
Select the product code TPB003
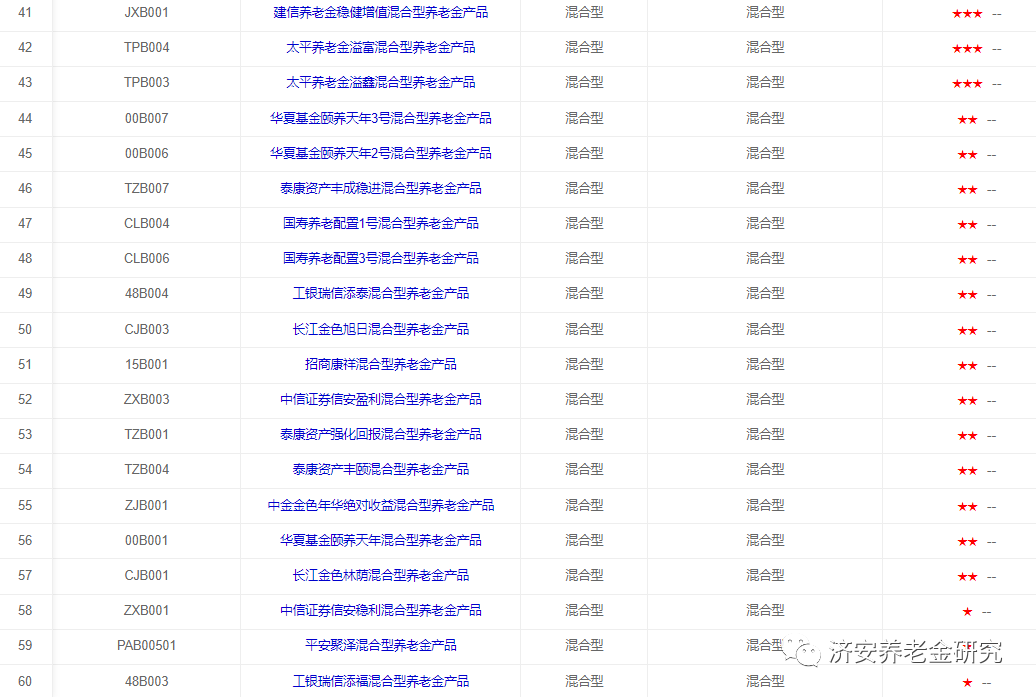click(x=147, y=83)
